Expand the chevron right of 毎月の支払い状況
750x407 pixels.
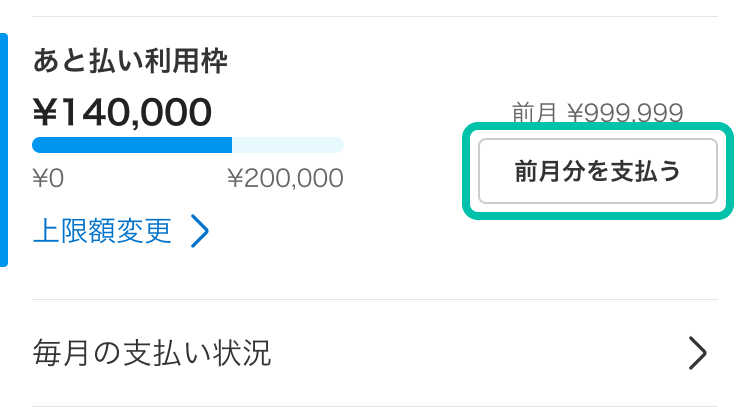[698, 352]
